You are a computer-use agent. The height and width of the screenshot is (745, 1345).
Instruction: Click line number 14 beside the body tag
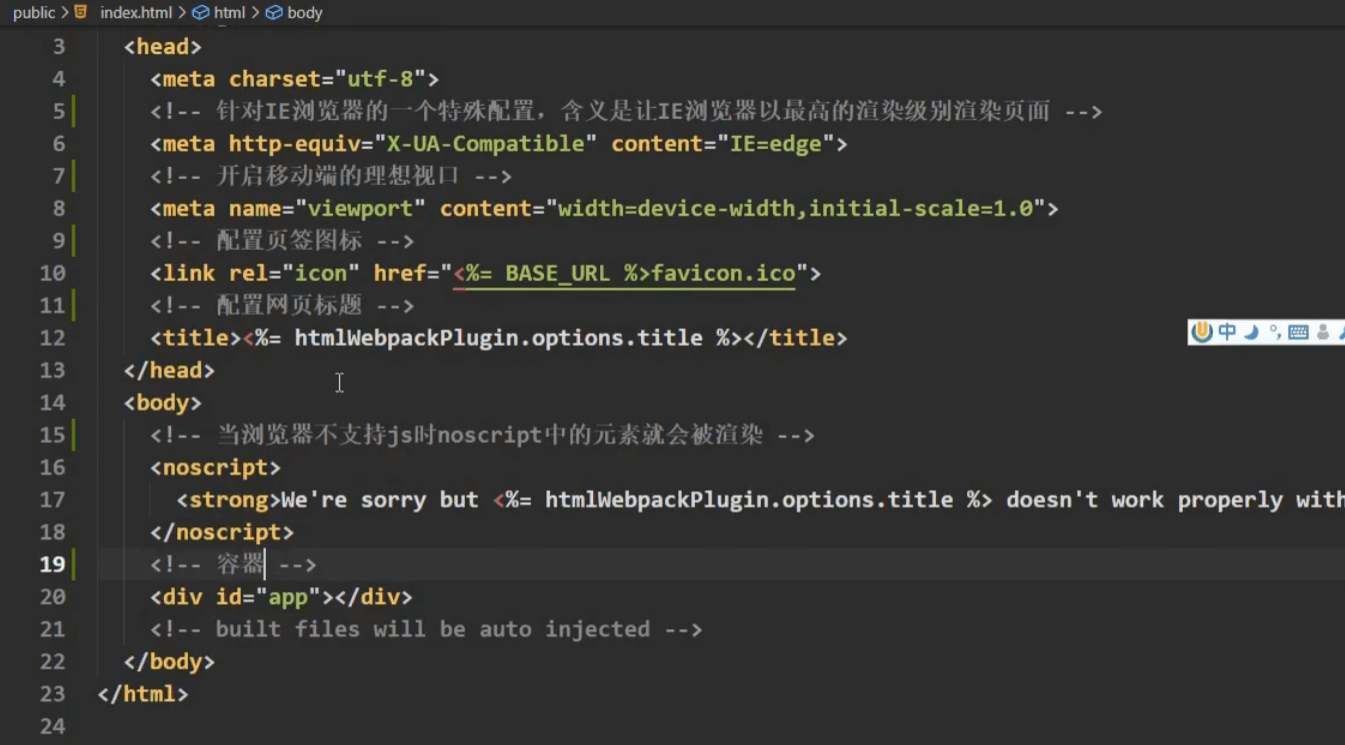click(52, 403)
